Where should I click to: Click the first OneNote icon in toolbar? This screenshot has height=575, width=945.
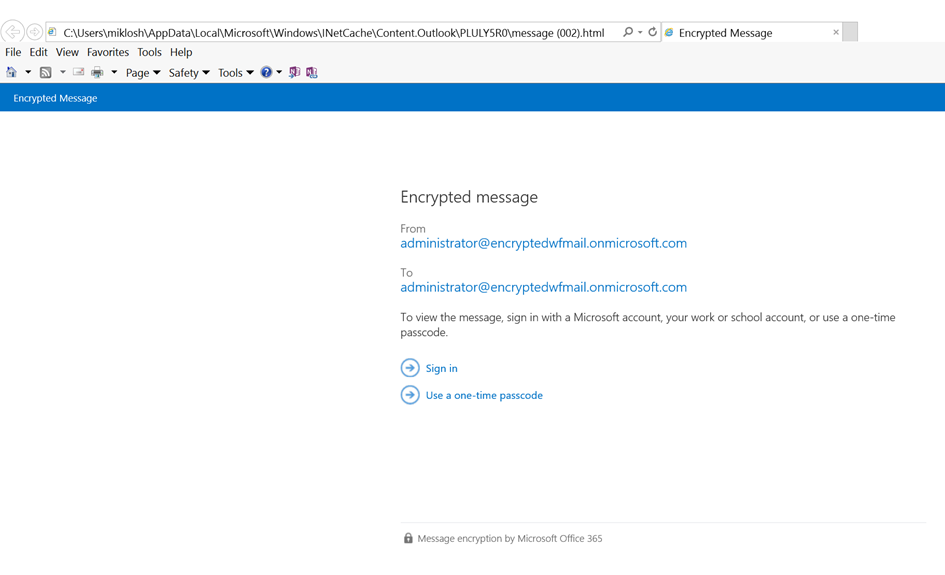[294, 72]
